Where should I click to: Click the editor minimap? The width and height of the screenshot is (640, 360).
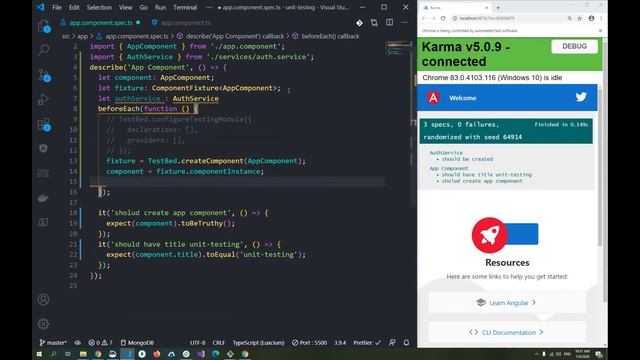pyautogui.click(x=398, y=48)
